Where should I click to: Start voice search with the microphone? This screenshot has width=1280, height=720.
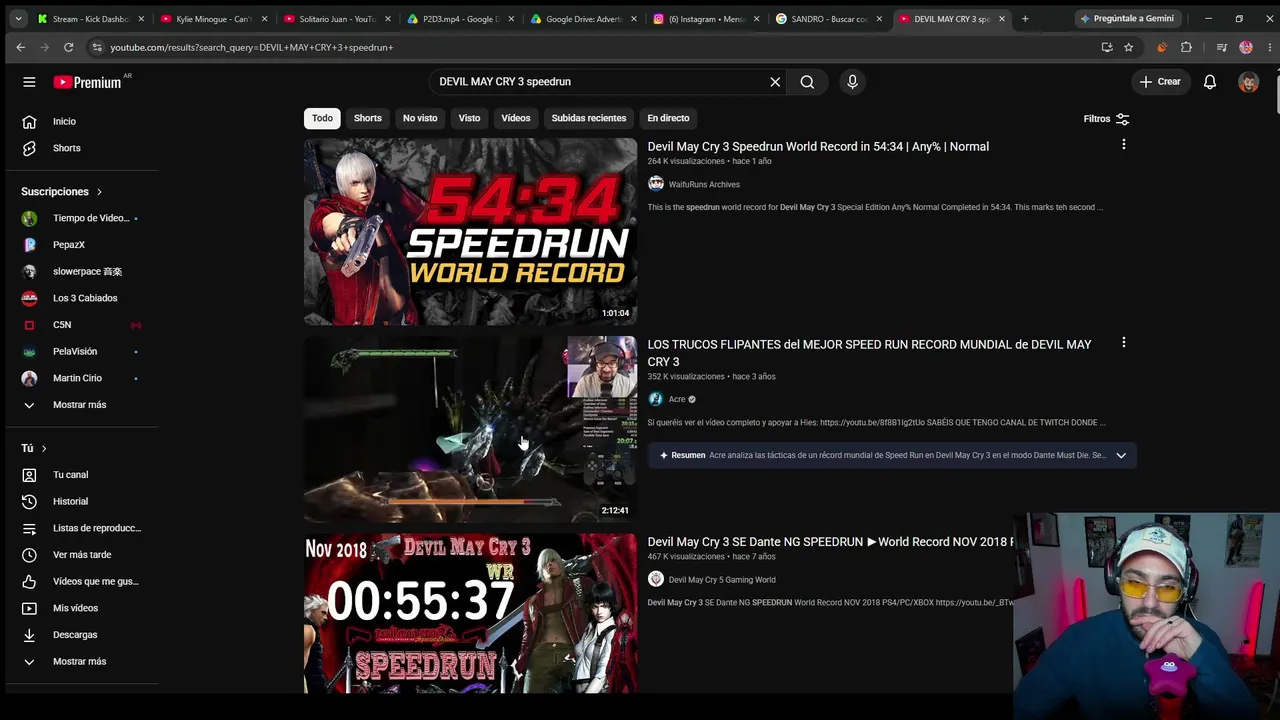[x=852, y=82]
